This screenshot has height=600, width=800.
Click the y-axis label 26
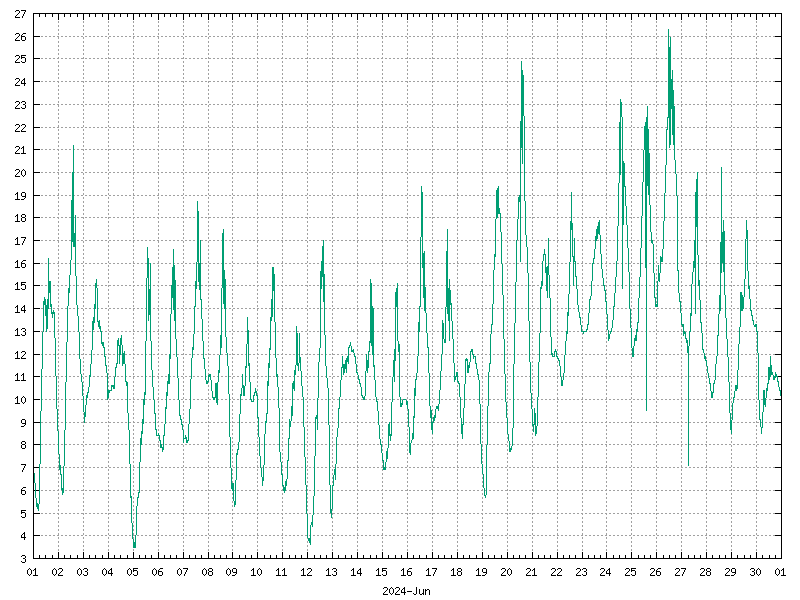coord(20,37)
